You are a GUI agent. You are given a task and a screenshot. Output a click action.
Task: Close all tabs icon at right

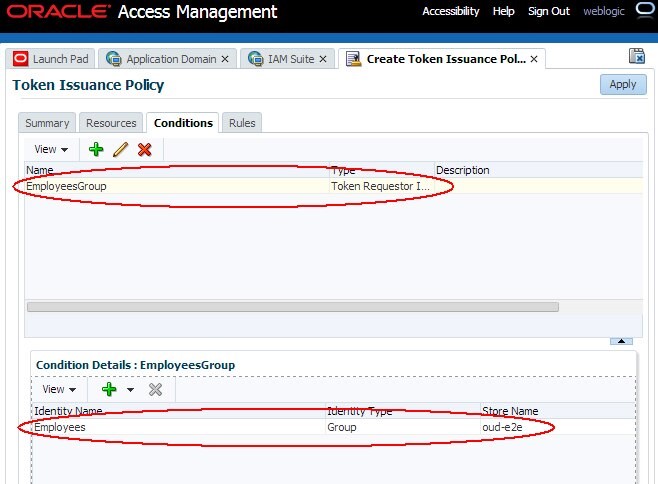pyautogui.click(x=637, y=56)
